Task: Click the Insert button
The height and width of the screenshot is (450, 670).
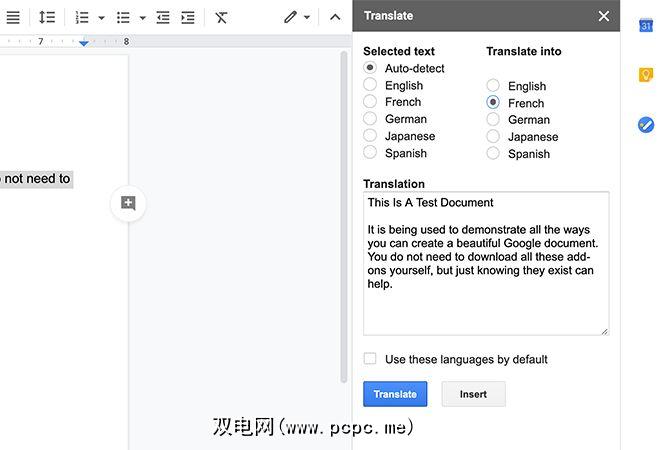Action: coord(473,394)
